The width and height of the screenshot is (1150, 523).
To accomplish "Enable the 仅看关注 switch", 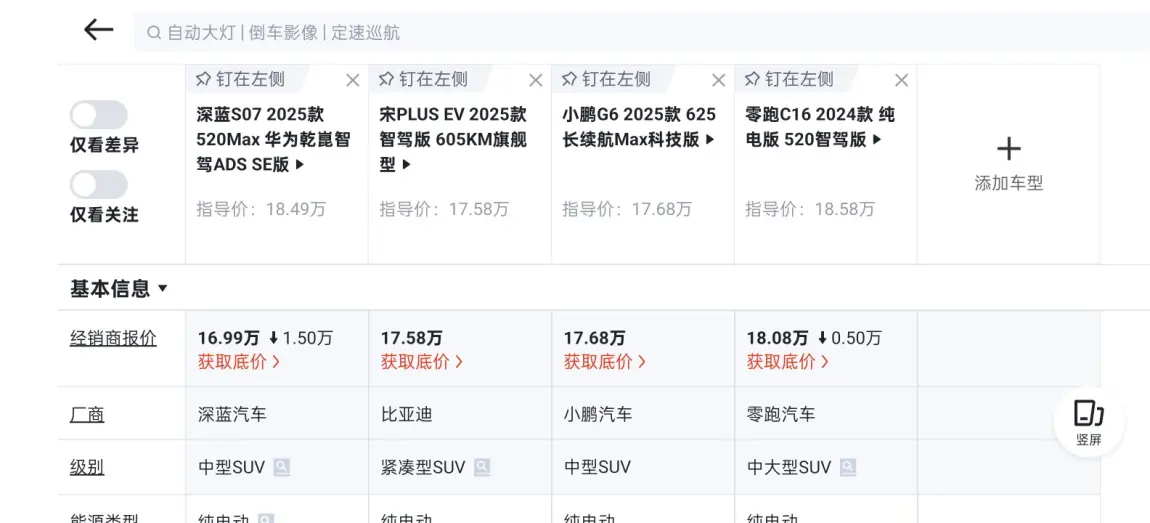I will 98,185.
